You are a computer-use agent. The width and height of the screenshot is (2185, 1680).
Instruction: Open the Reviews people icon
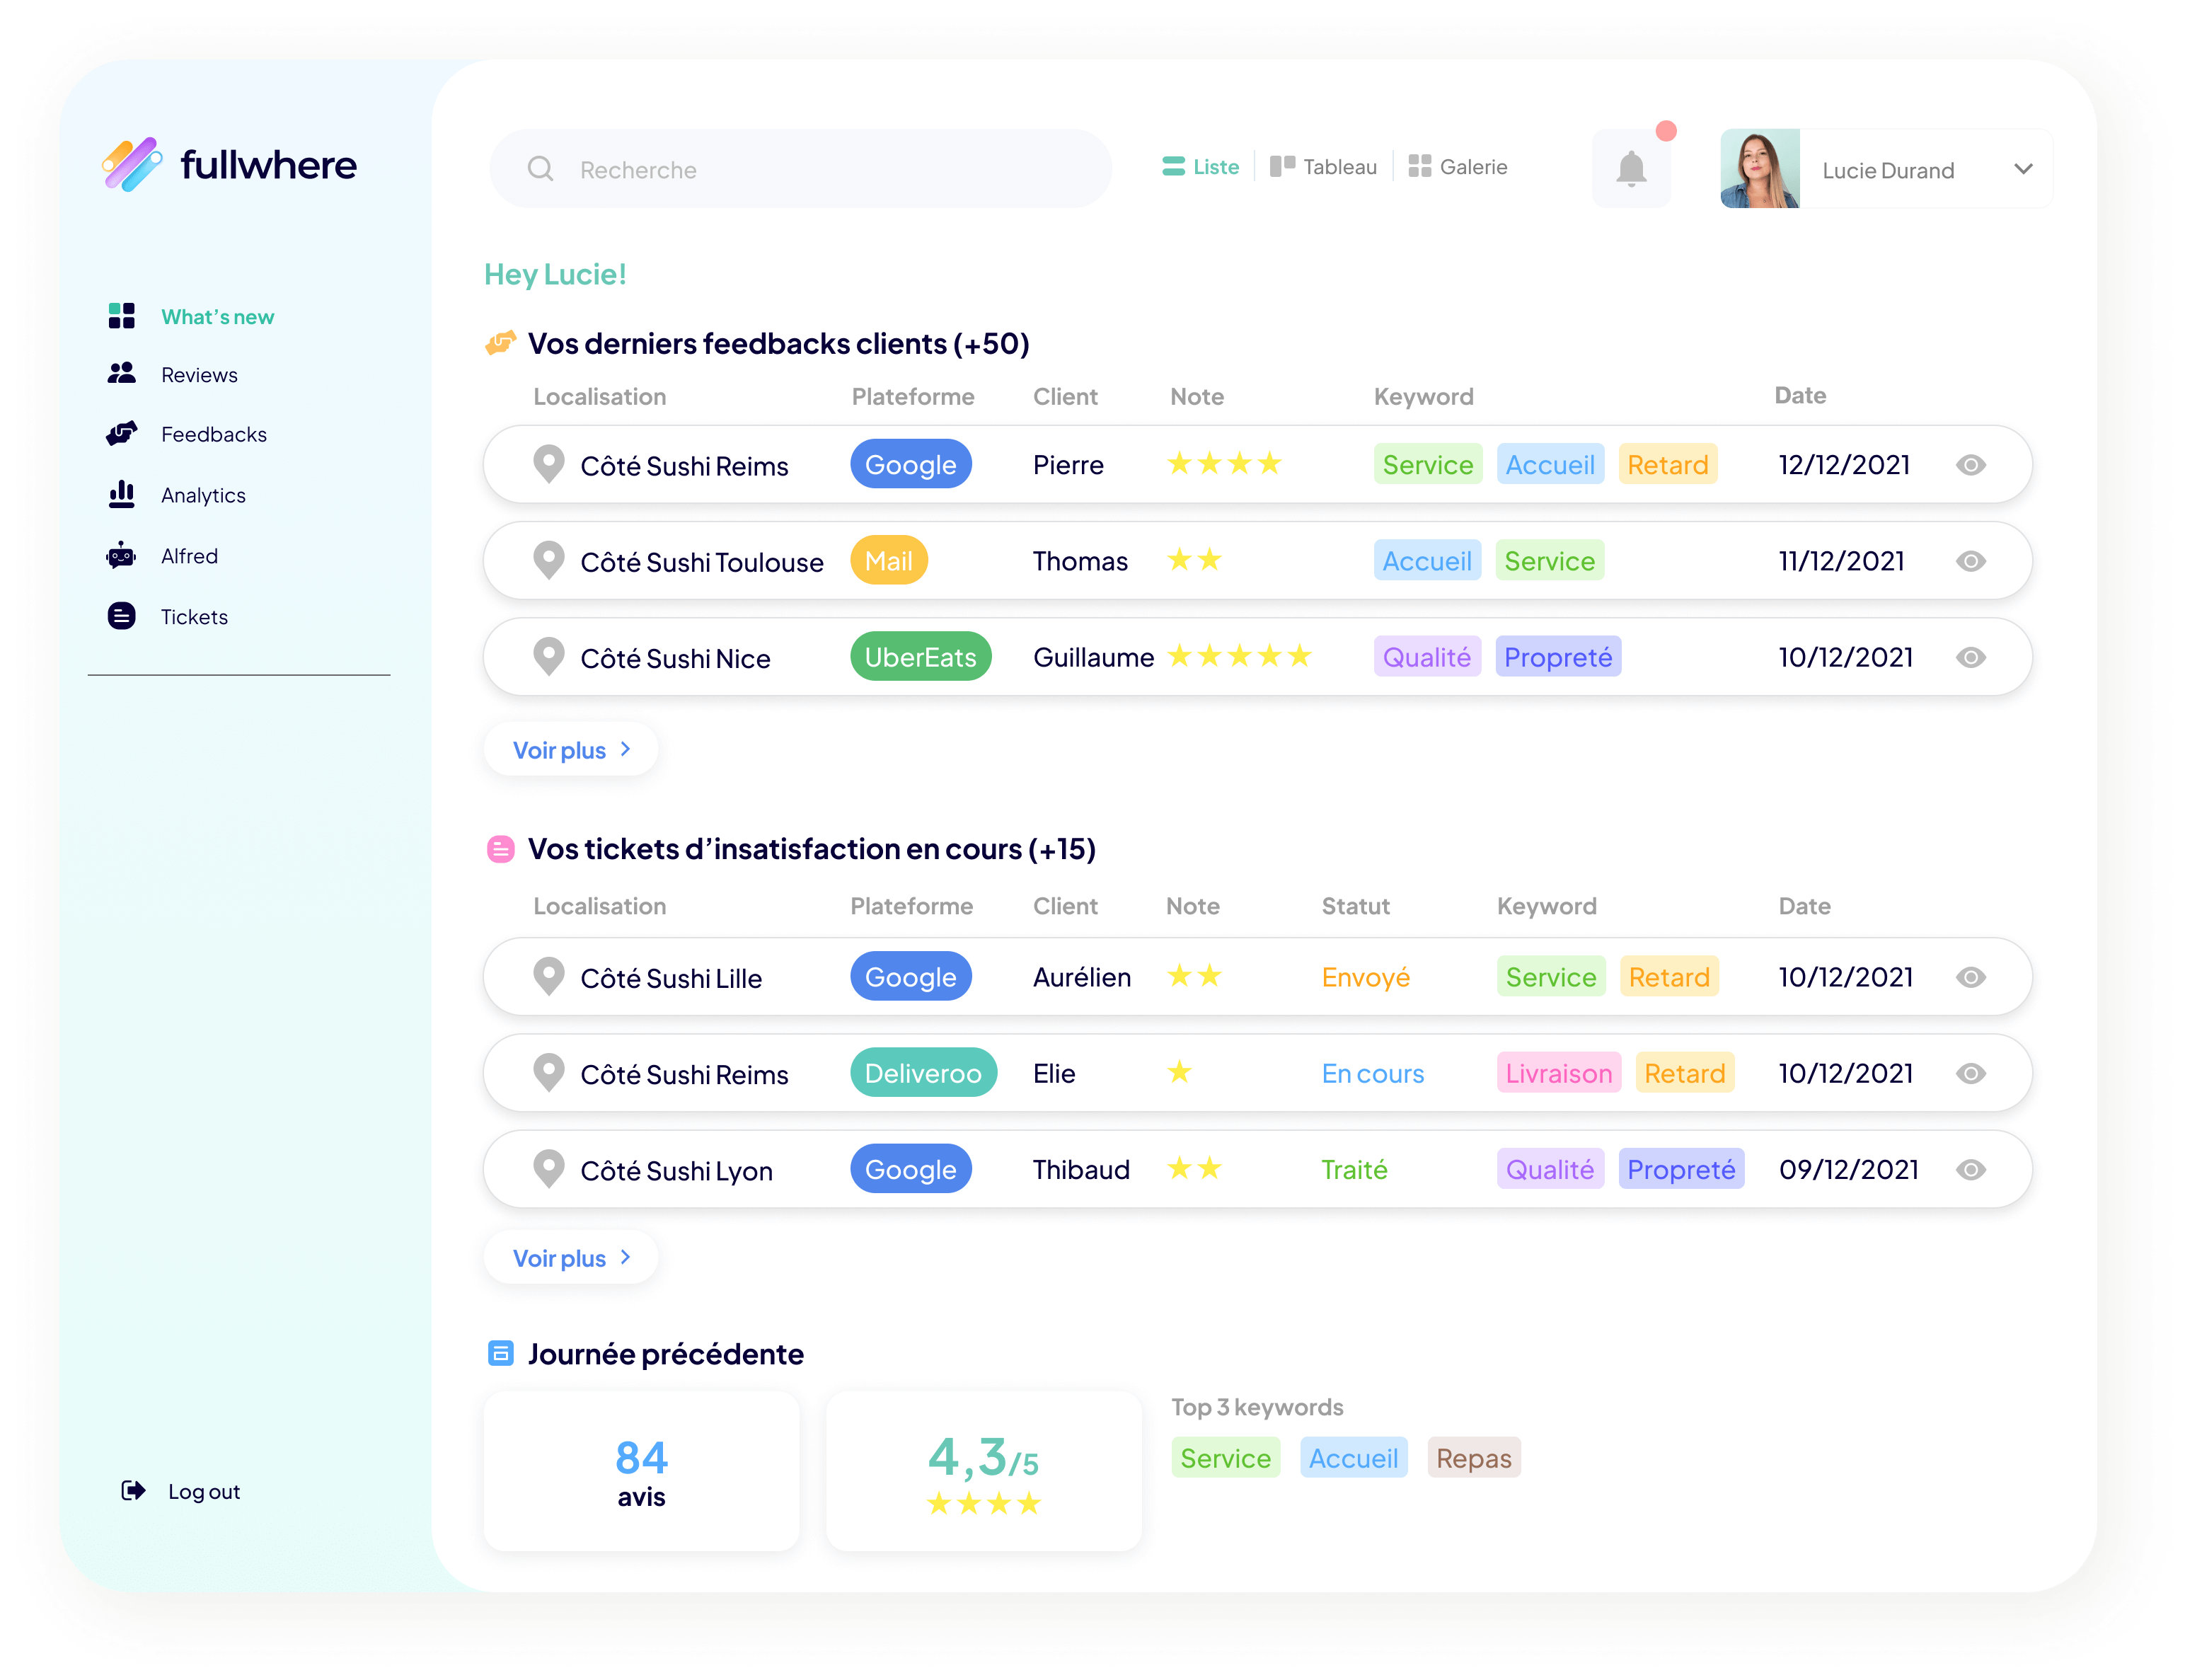pos(122,374)
